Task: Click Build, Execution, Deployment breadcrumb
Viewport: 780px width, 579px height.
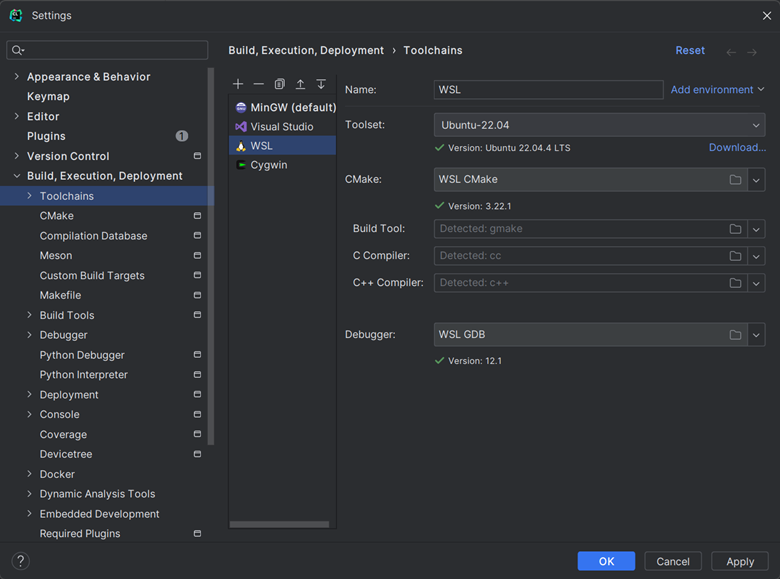Action: point(306,51)
